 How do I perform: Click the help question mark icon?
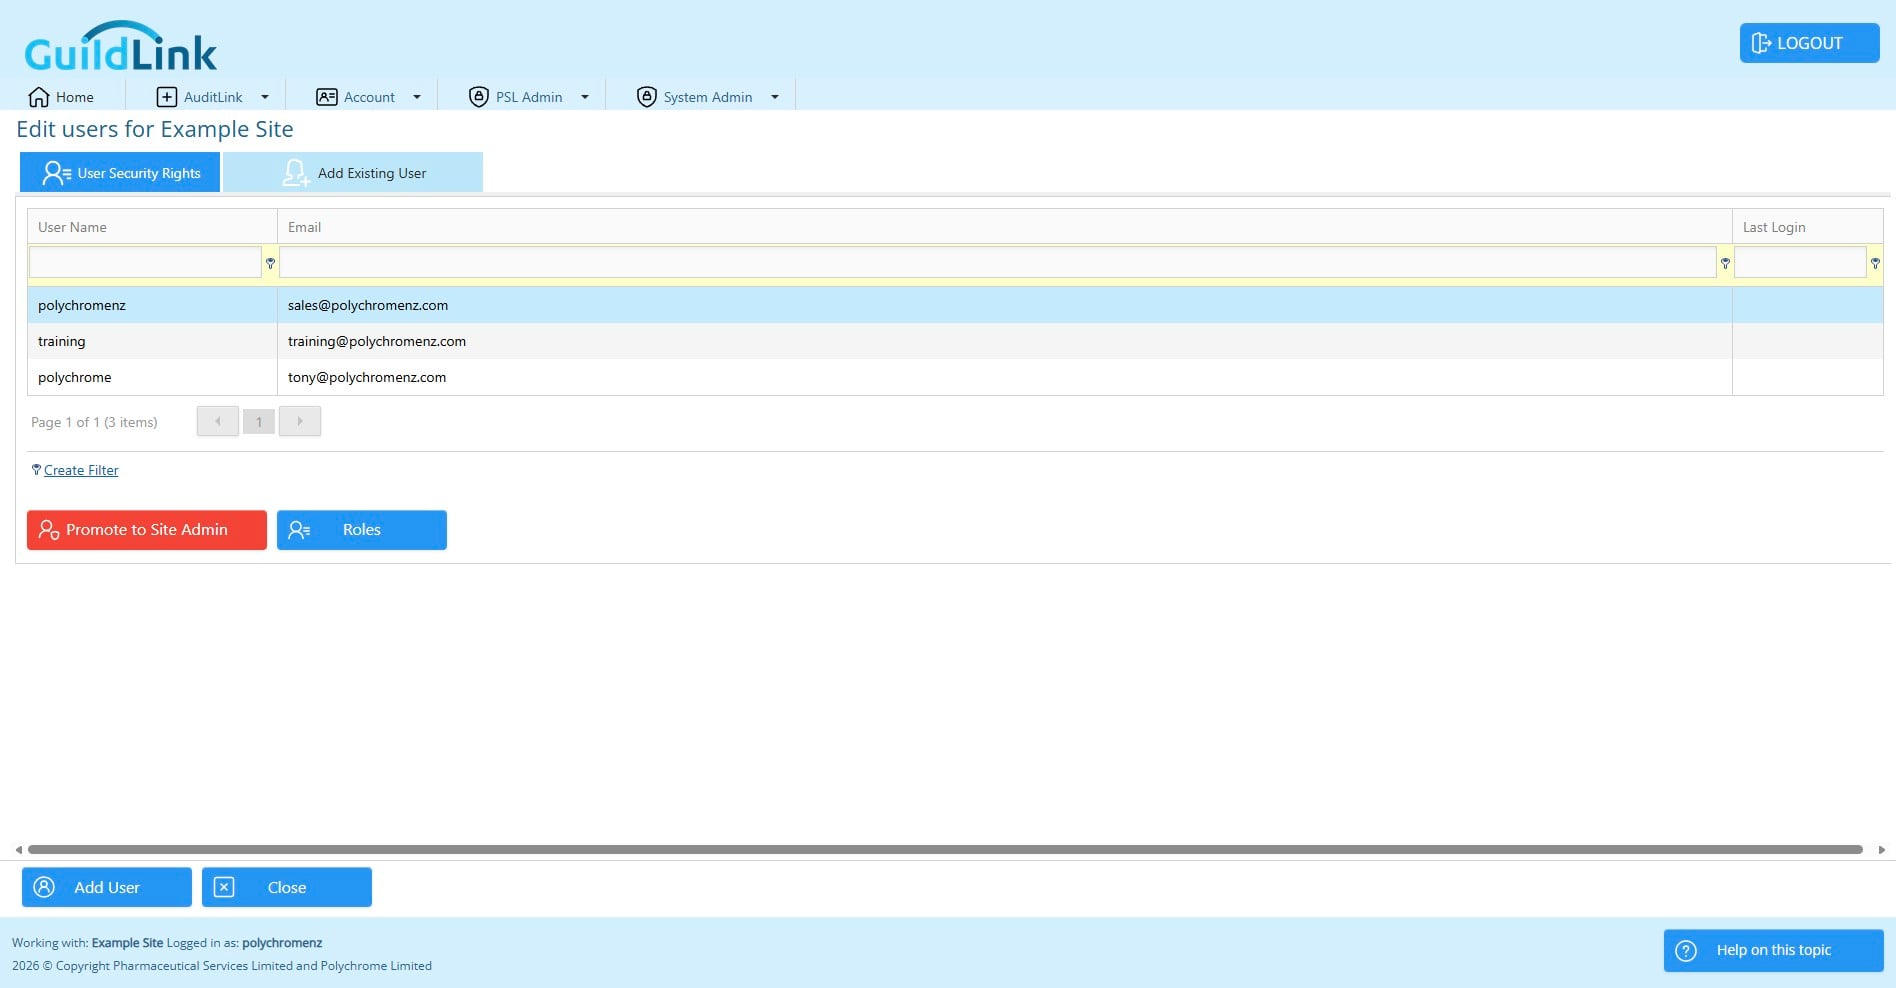tap(1686, 951)
